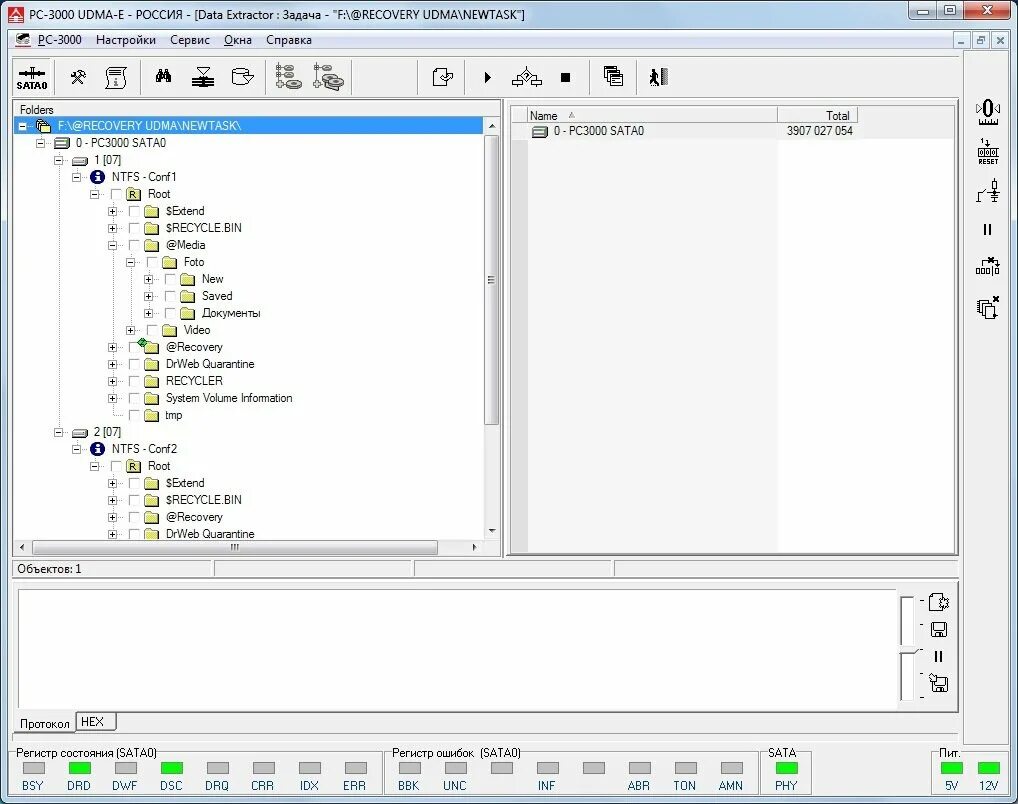The width and height of the screenshot is (1018, 804).
Task: Click the log panel text area
Action: click(456, 648)
